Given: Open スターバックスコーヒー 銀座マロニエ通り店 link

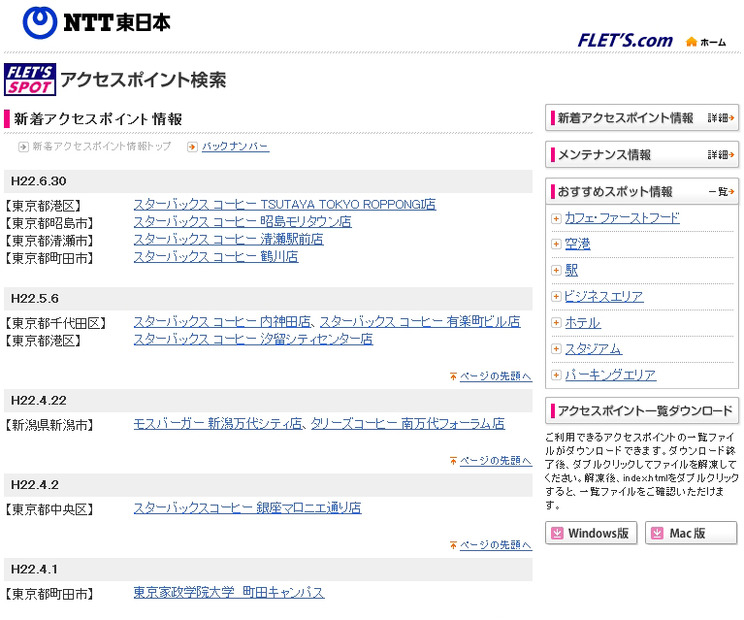Looking at the screenshot, I should pos(247,508).
